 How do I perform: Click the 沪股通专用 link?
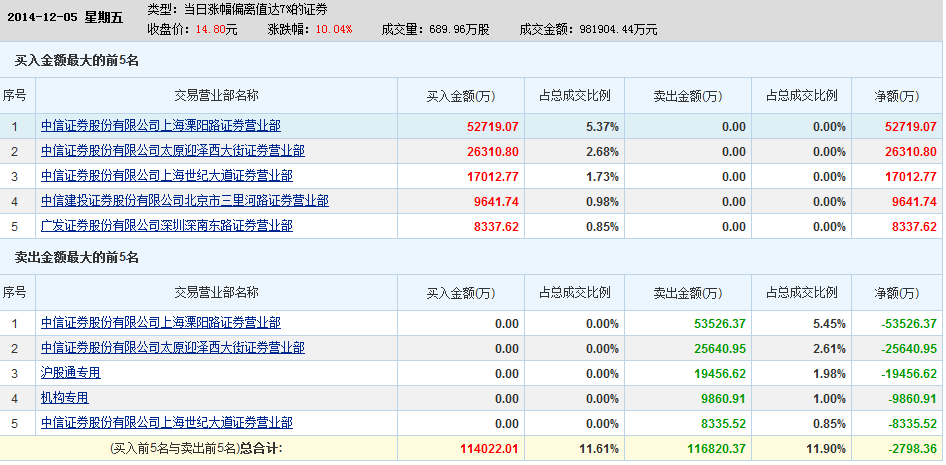click(70, 373)
